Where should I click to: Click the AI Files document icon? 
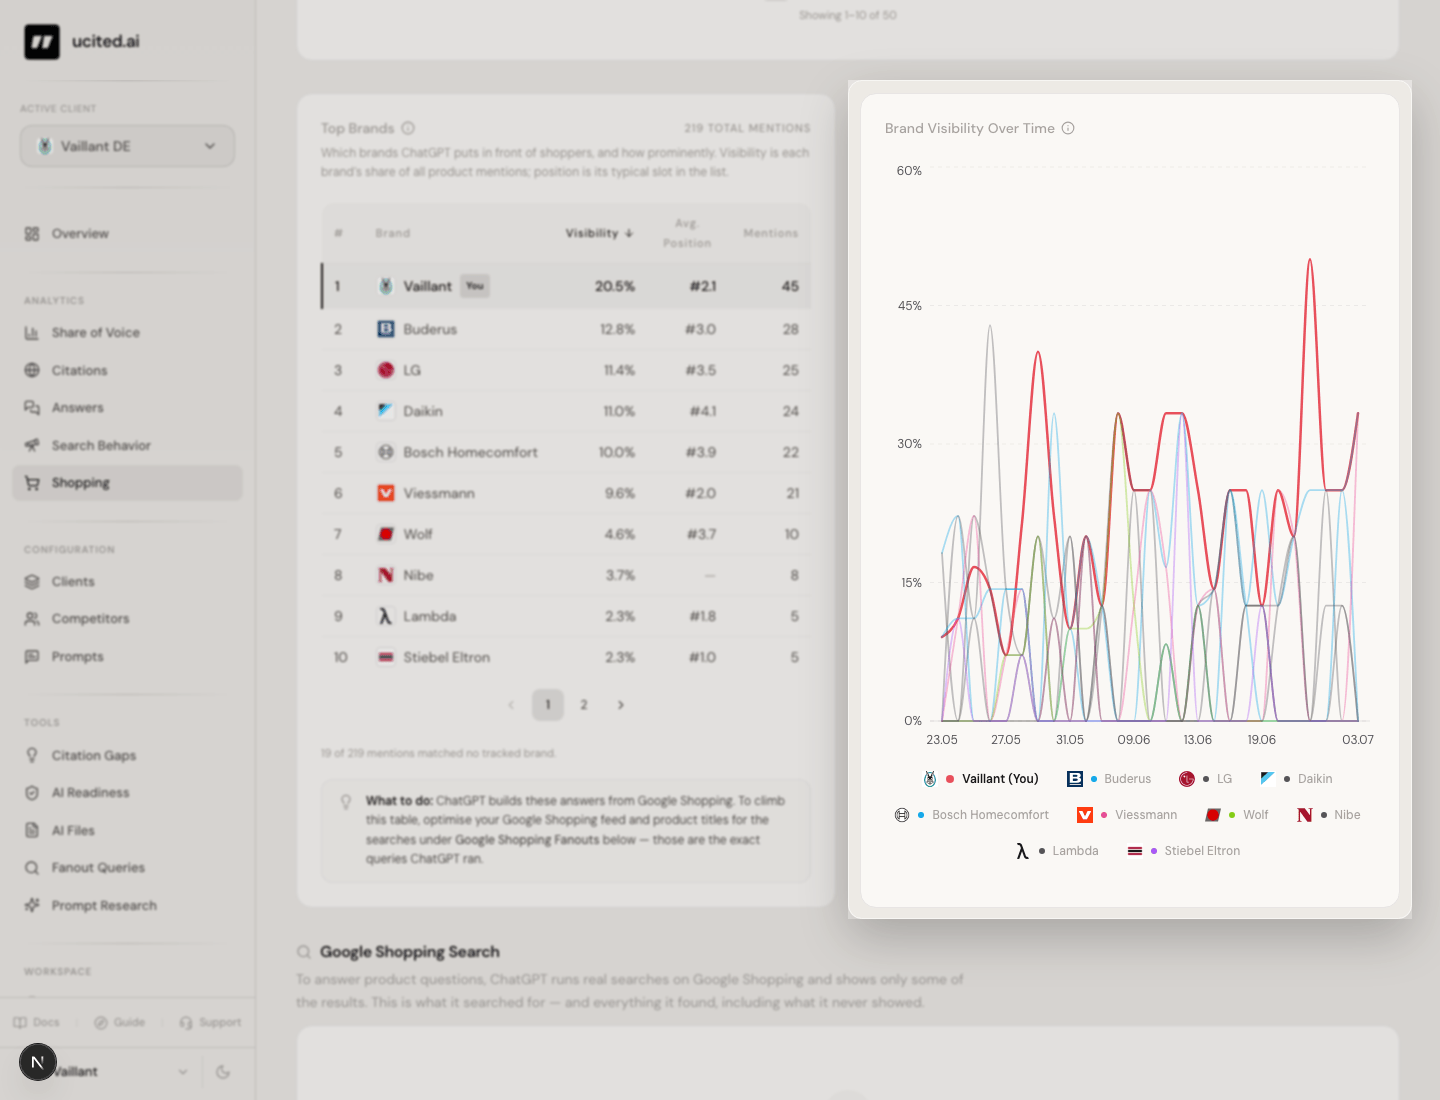(x=32, y=831)
